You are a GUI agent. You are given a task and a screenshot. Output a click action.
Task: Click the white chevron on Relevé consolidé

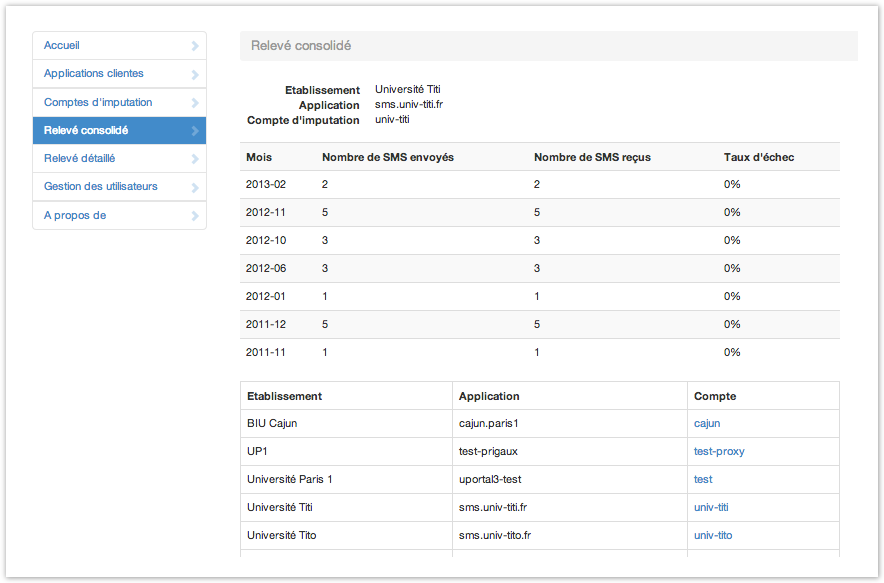click(x=195, y=131)
